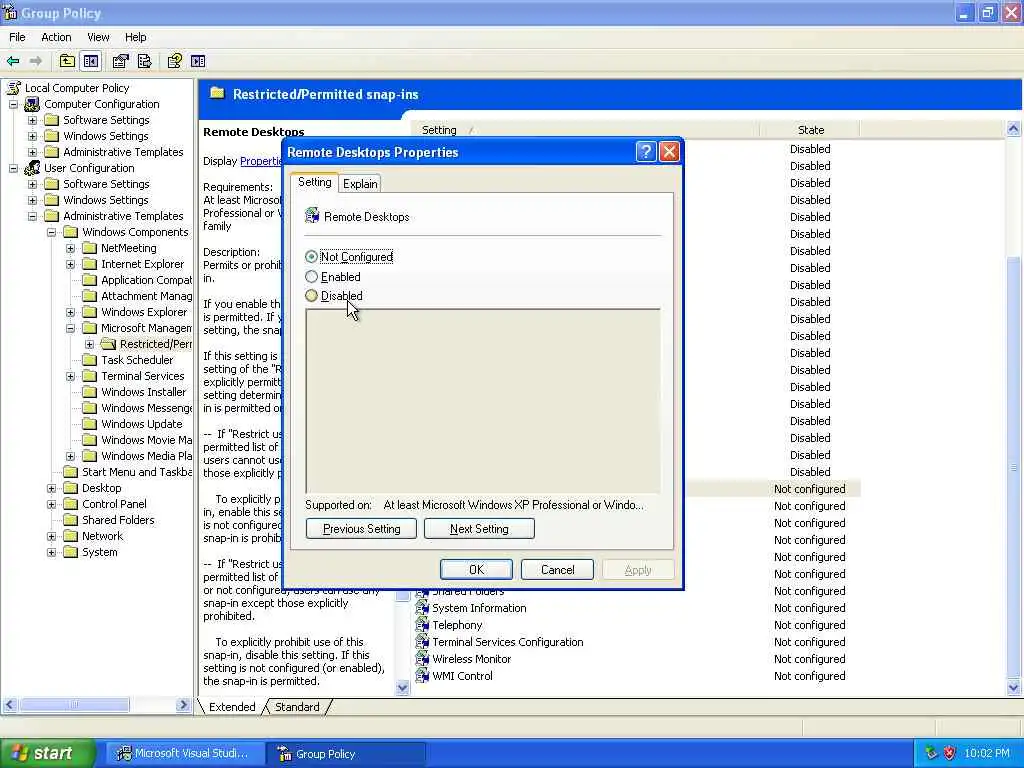Expand the Terminal Services node
This screenshot has width=1024, height=768.
pyautogui.click(x=71, y=376)
